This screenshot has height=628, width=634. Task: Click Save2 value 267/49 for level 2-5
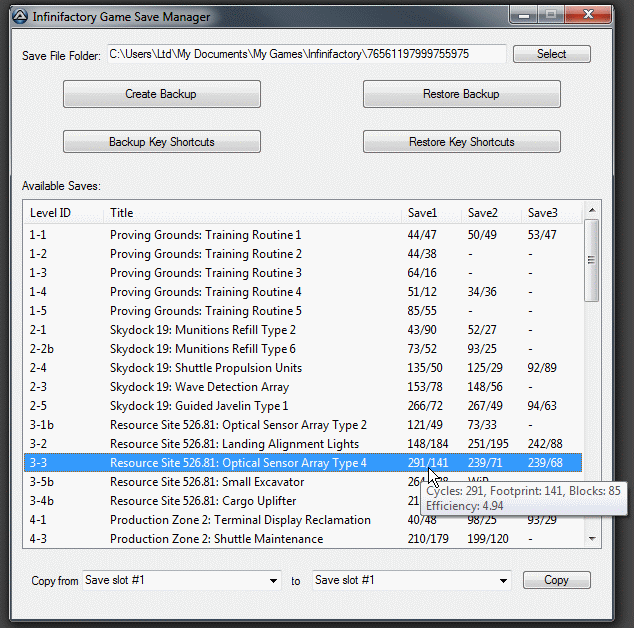pyautogui.click(x=485, y=406)
